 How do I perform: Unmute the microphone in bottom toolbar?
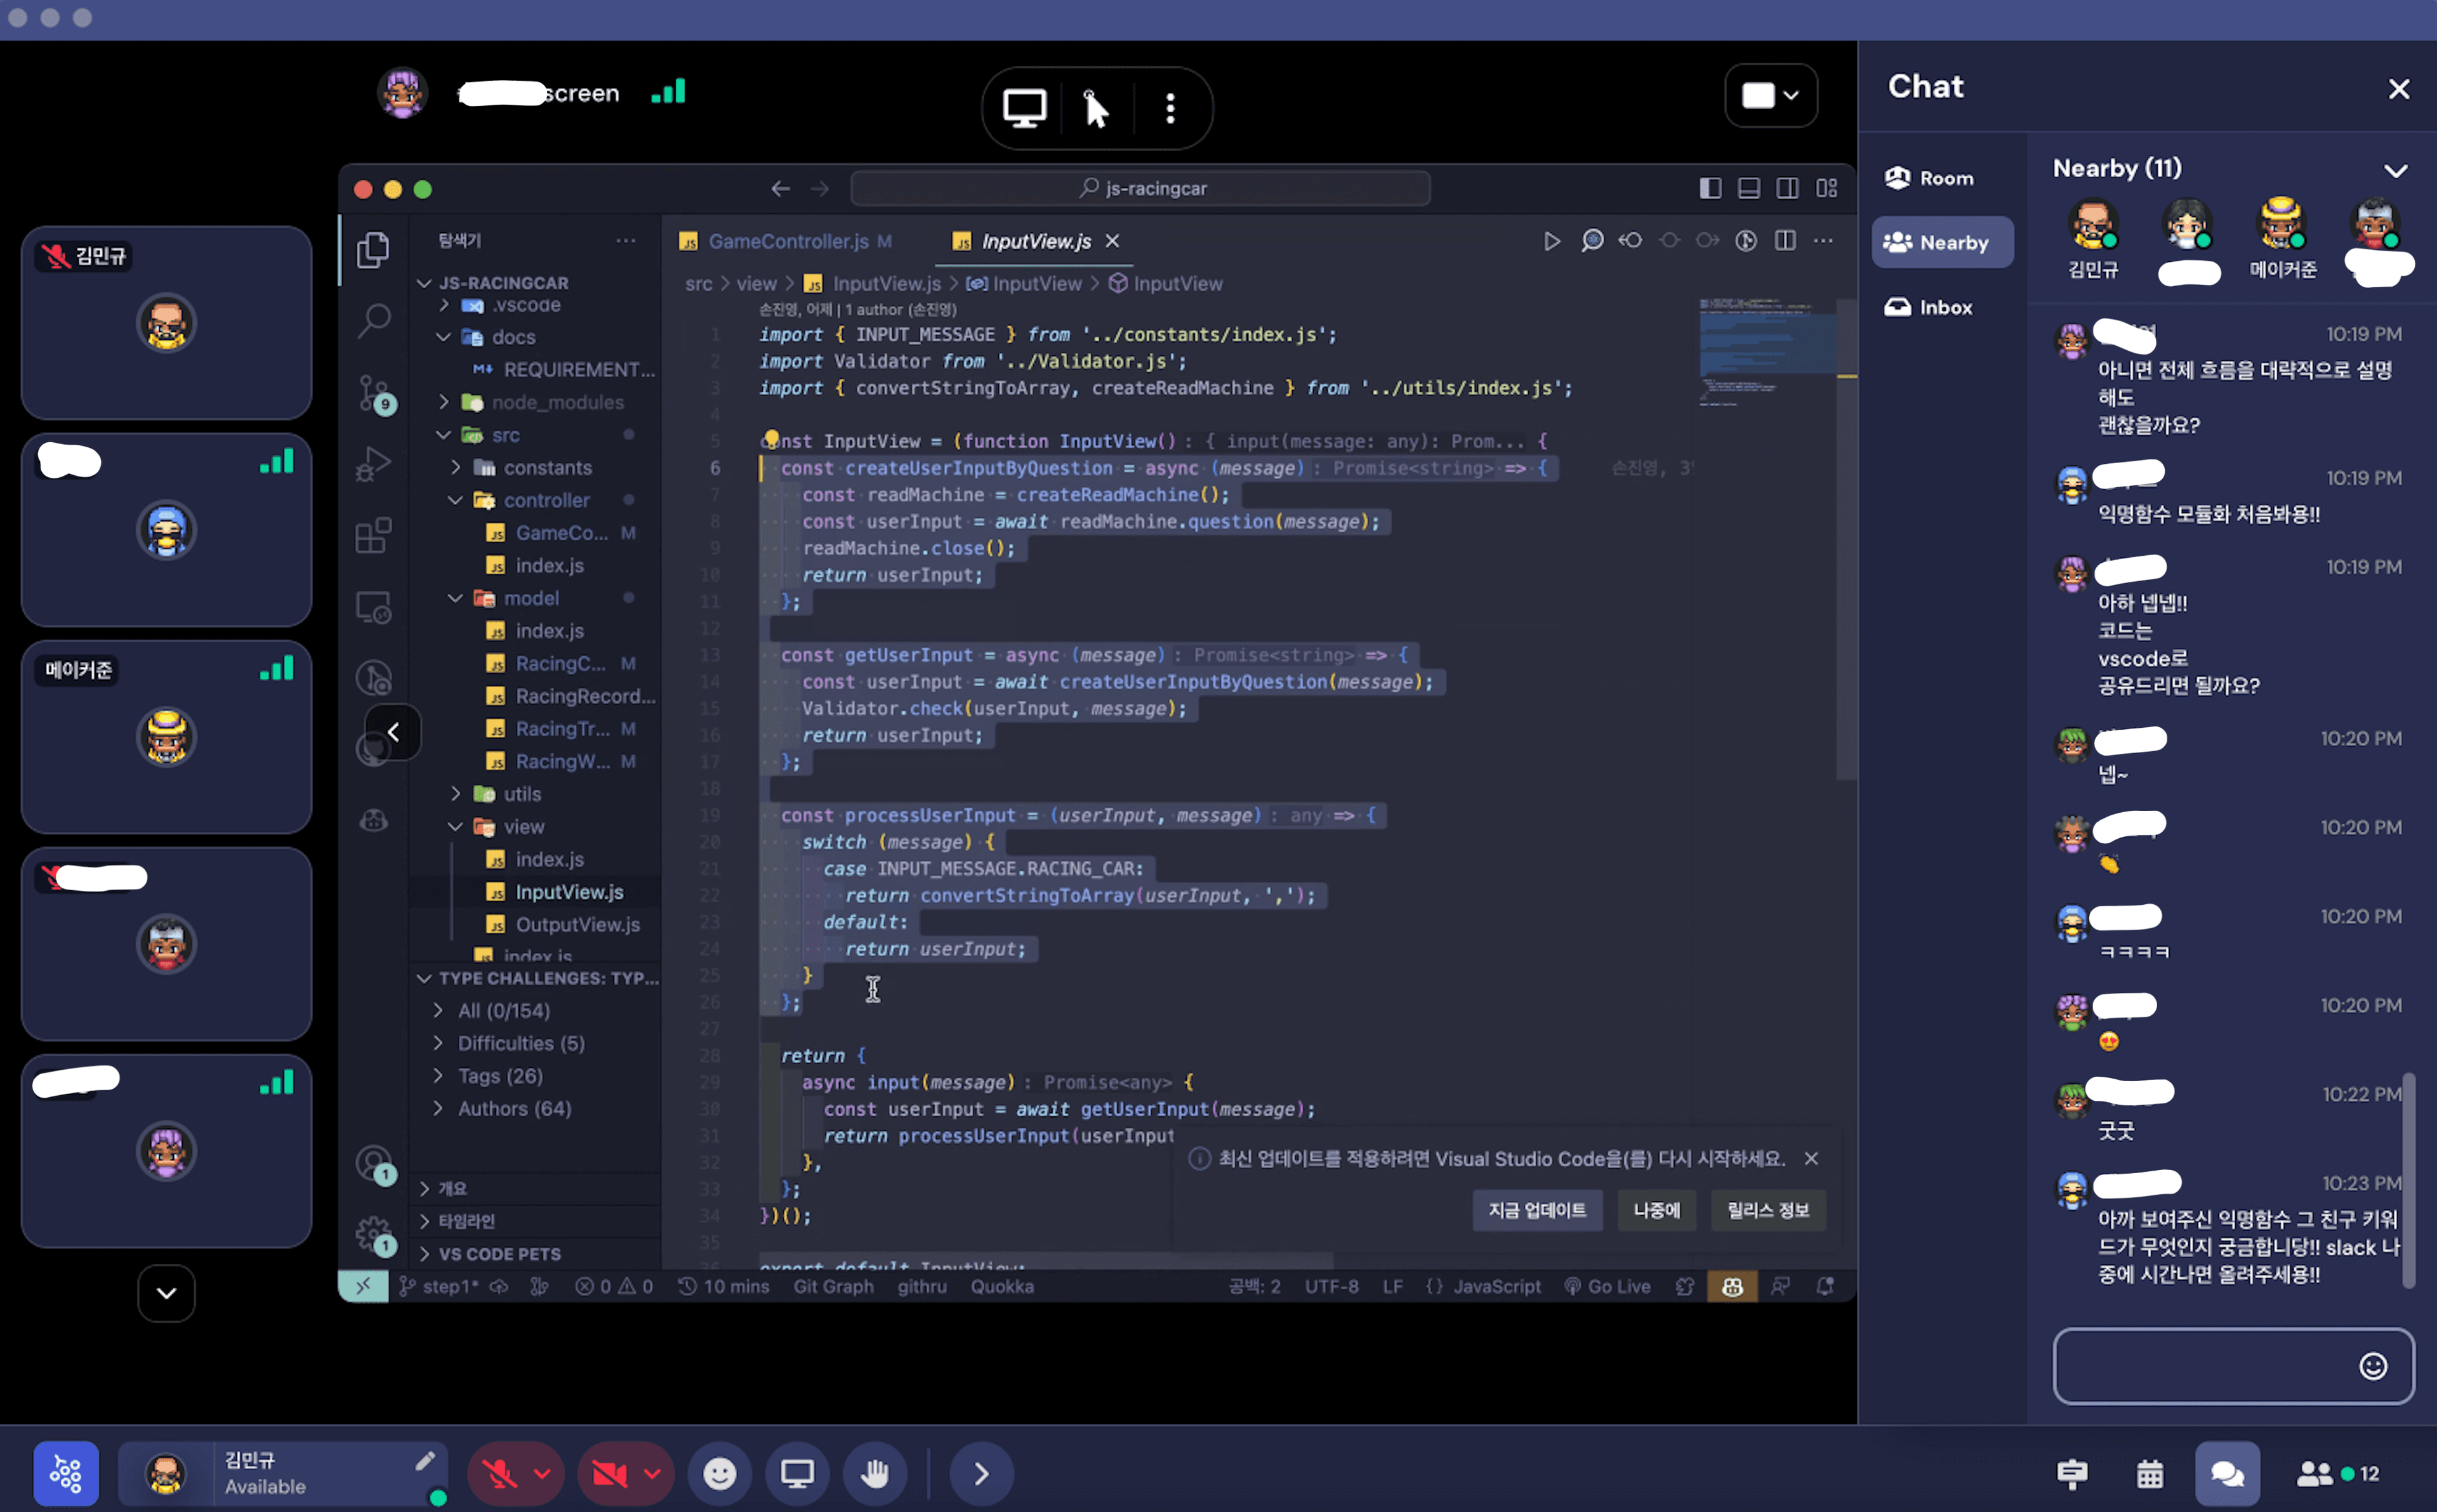[499, 1473]
